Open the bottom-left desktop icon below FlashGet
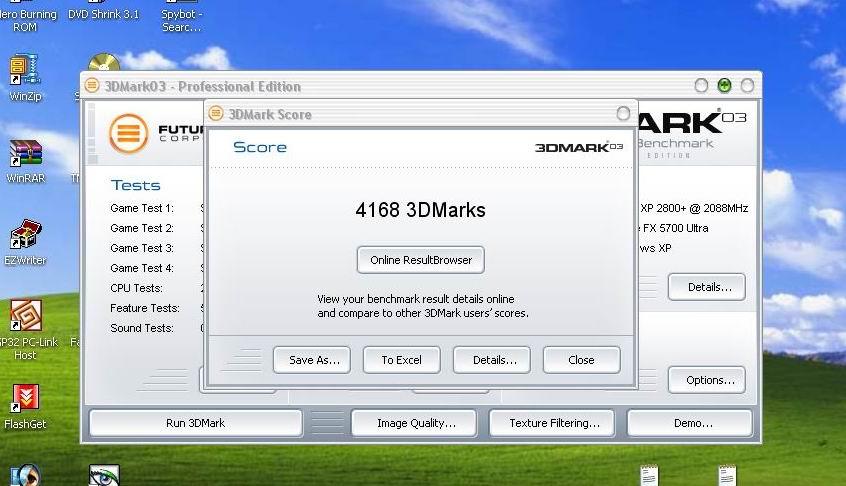This screenshot has width=846, height=486. point(25,475)
